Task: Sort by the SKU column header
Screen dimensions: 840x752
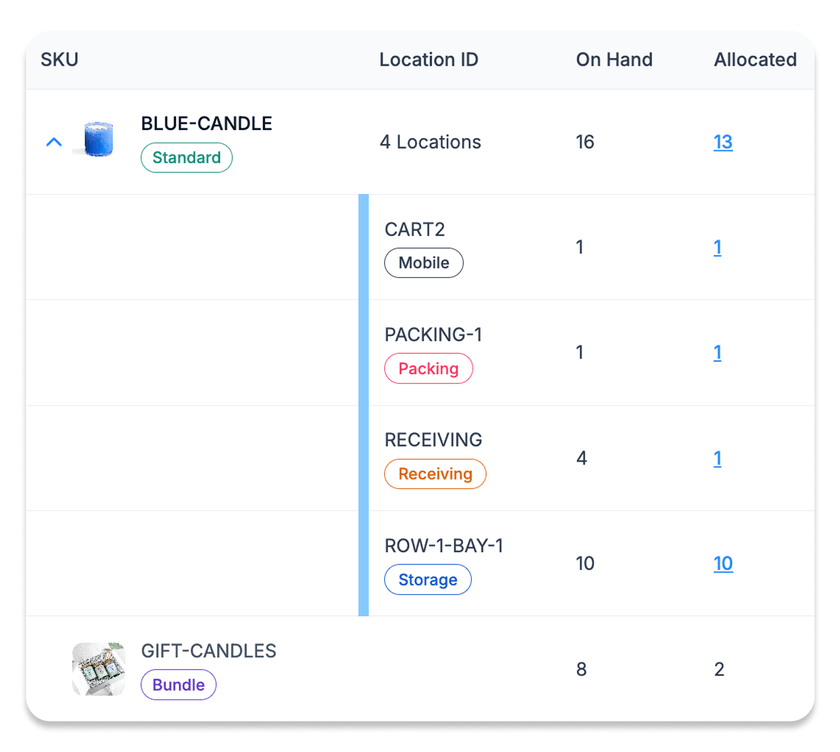Action: [59, 60]
